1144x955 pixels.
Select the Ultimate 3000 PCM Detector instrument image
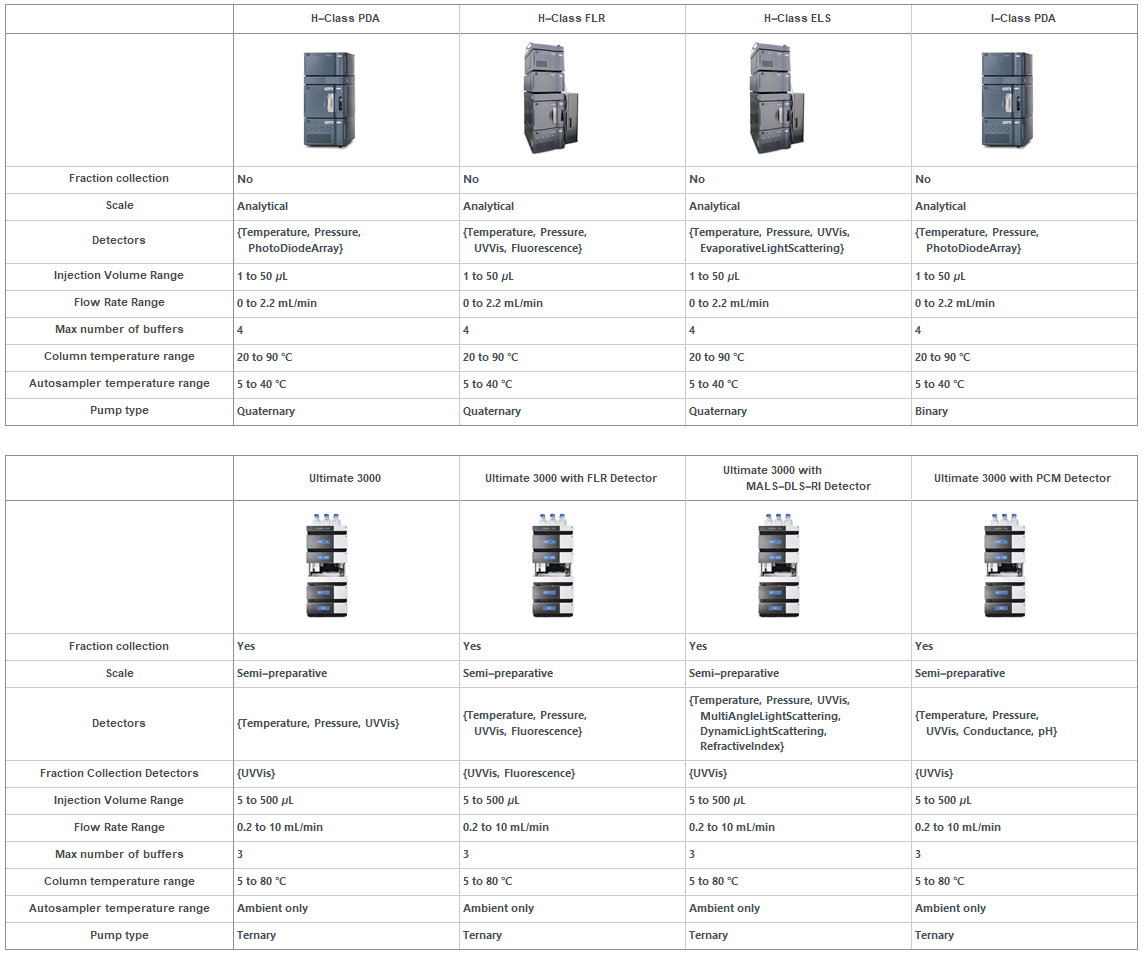click(x=1007, y=566)
